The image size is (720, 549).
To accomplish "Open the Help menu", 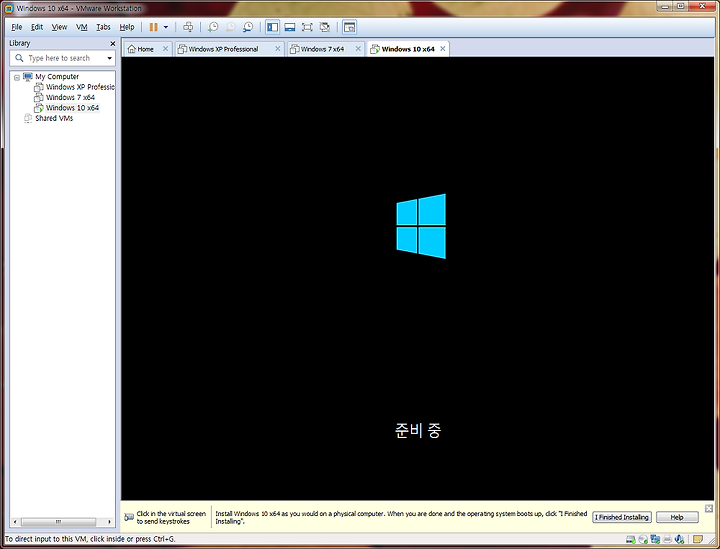I will [x=127, y=27].
